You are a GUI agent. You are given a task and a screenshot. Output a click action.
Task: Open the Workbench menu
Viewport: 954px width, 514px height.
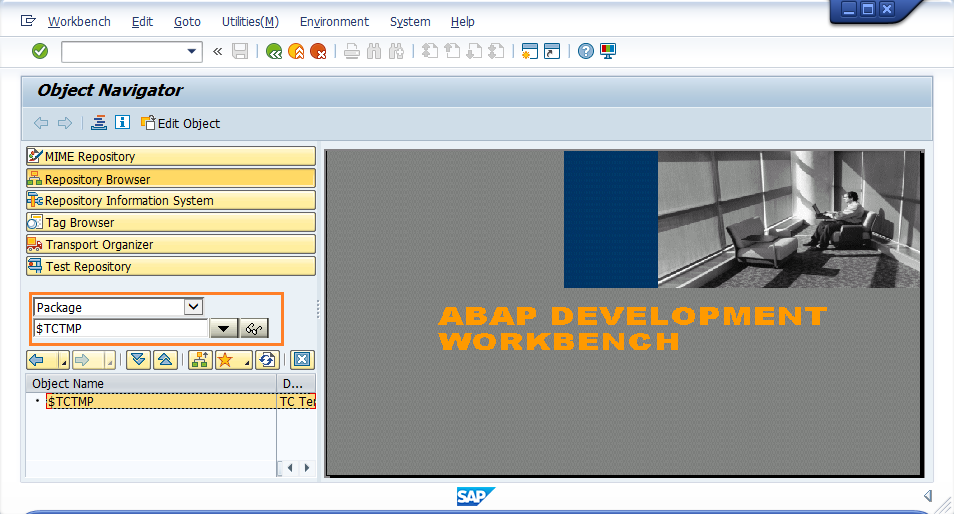[79, 22]
